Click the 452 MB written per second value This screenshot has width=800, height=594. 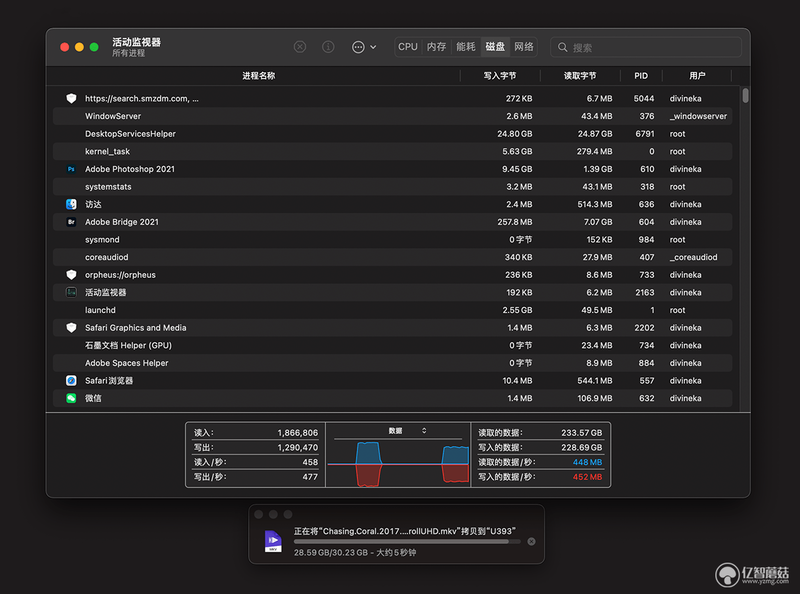click(x=587, y=477)
